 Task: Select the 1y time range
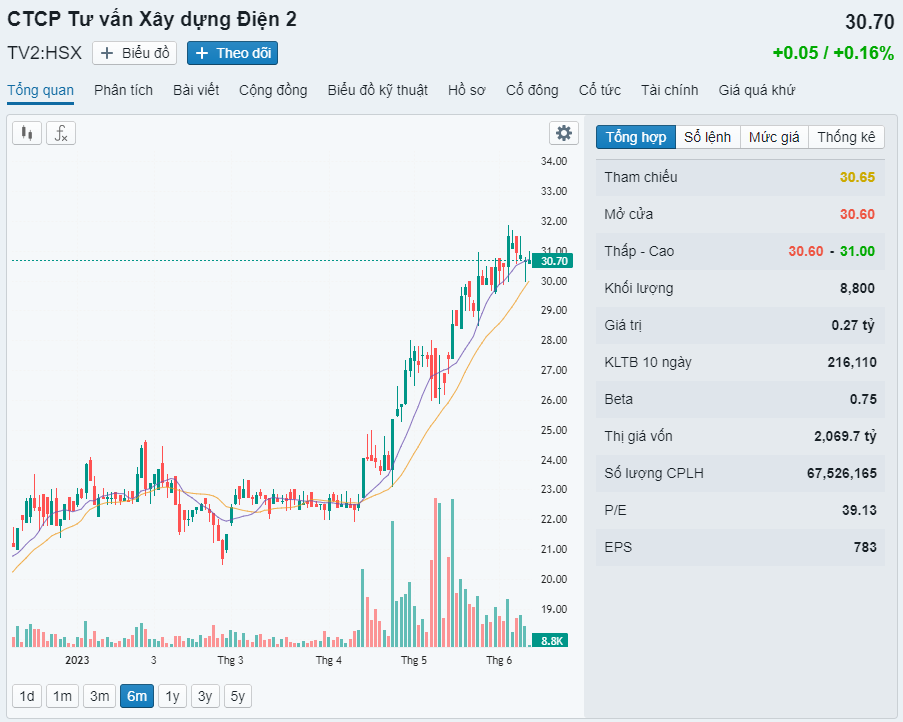pyautogui.click(x=172, y=696)
